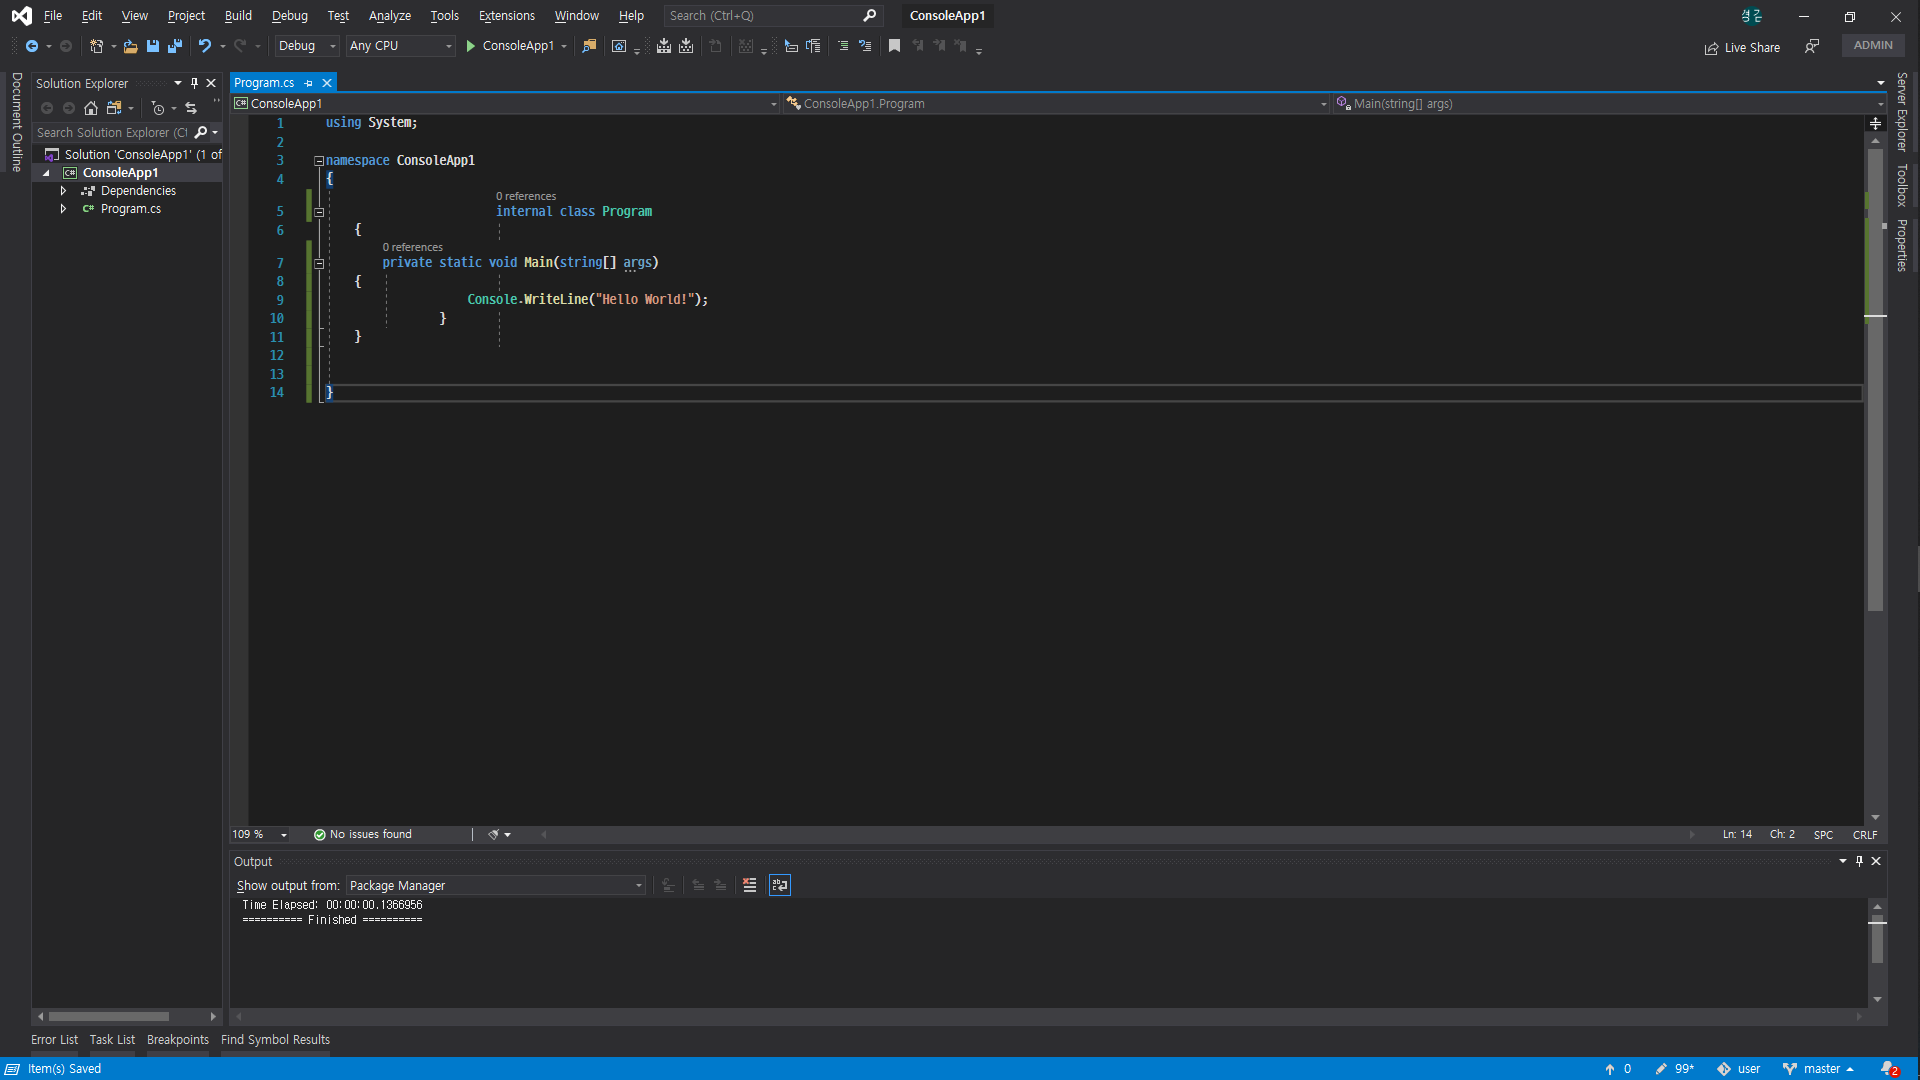
Task: Open the Tools menu
Action: 445,15
